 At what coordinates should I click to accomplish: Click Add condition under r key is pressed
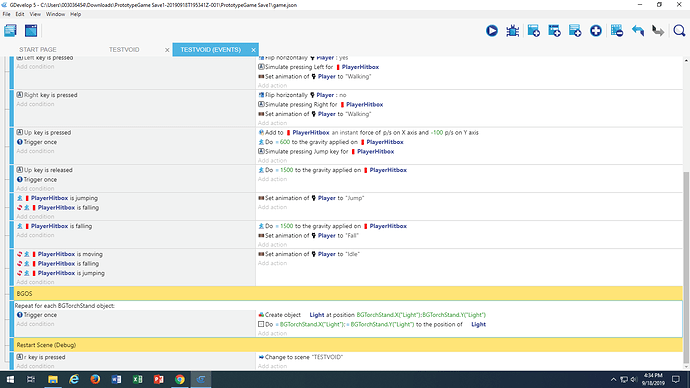[x=35, y=366]
